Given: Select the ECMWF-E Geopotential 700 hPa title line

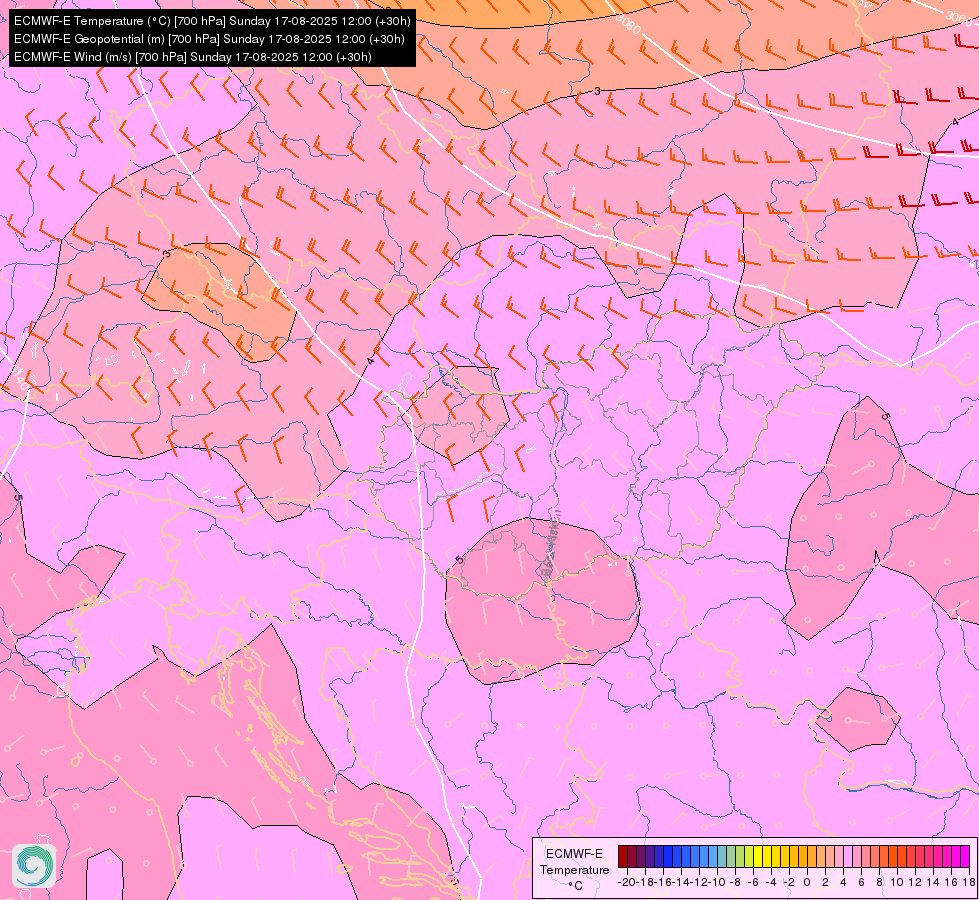Looking at the screenshot, I should click(209, 39).
